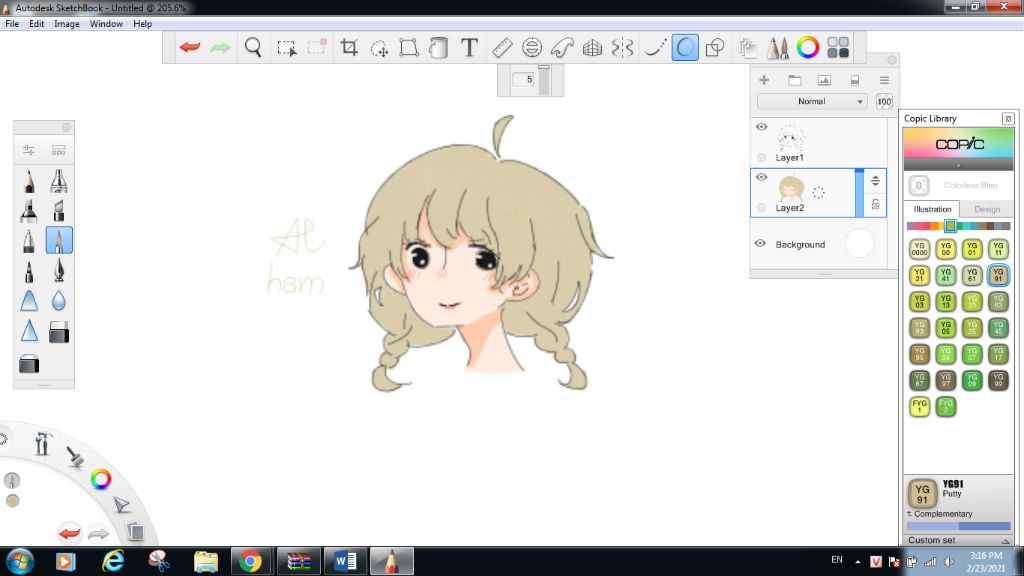Screen dimensions: 1024x576
Task: Add an image layer
Action: click(824, 80)
